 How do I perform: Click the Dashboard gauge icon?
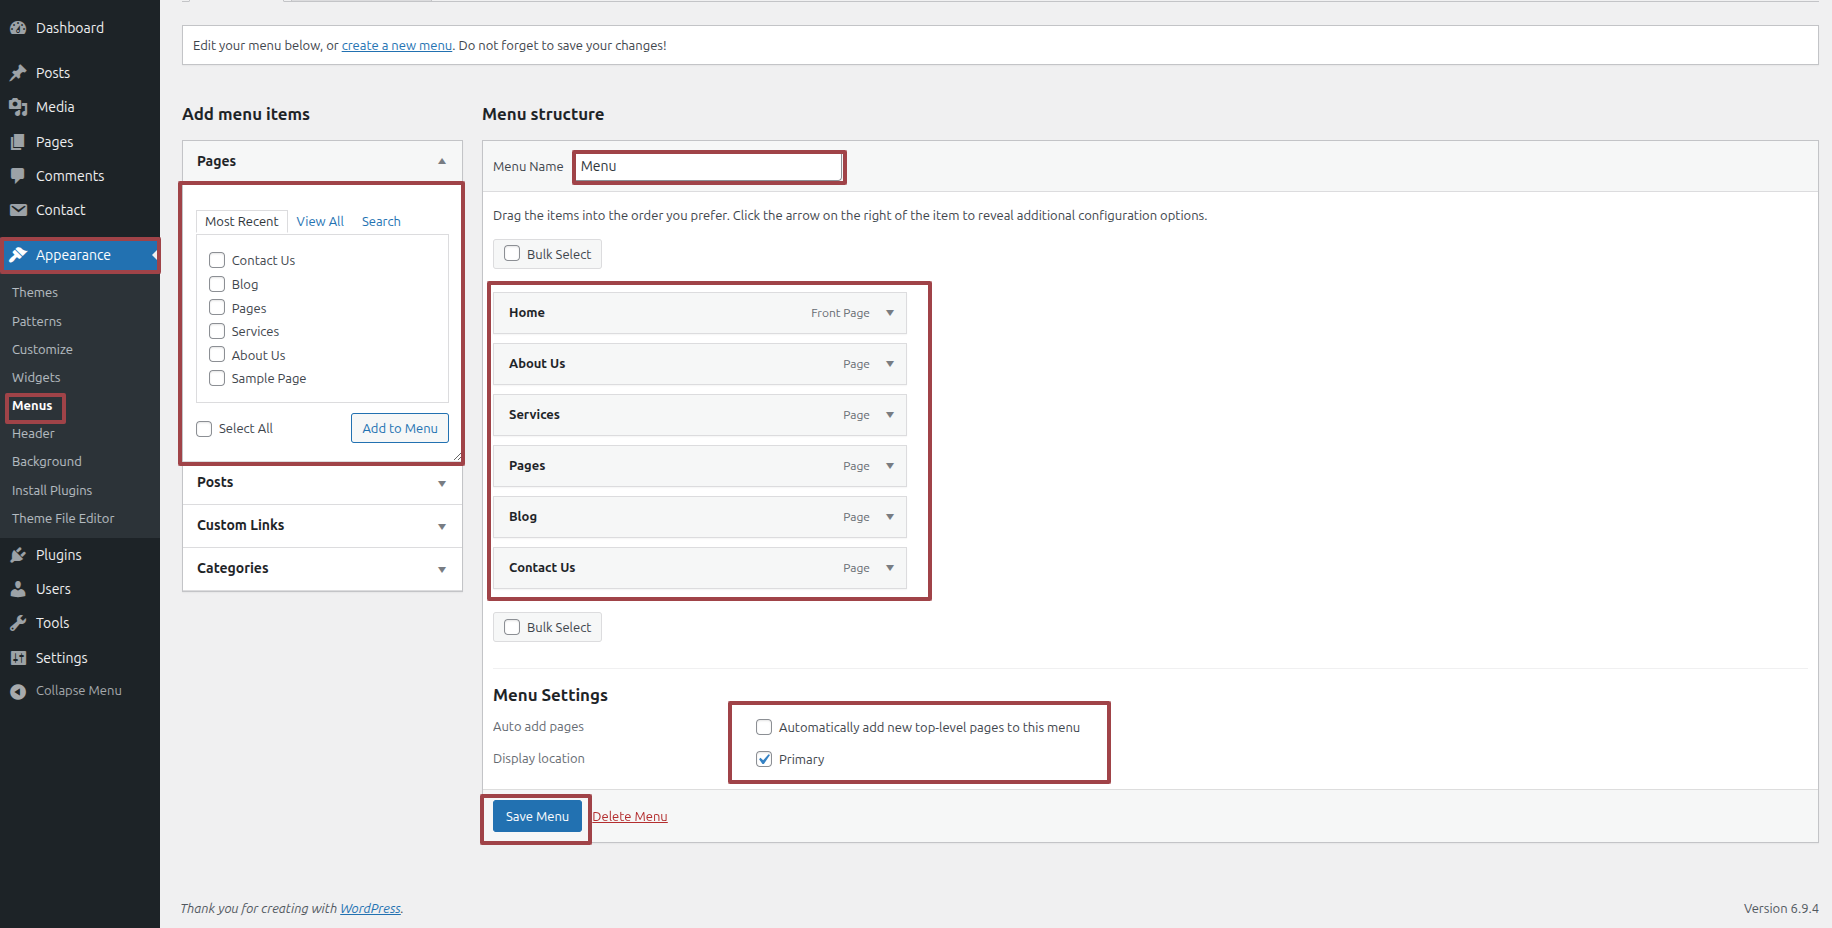[18, 28]
